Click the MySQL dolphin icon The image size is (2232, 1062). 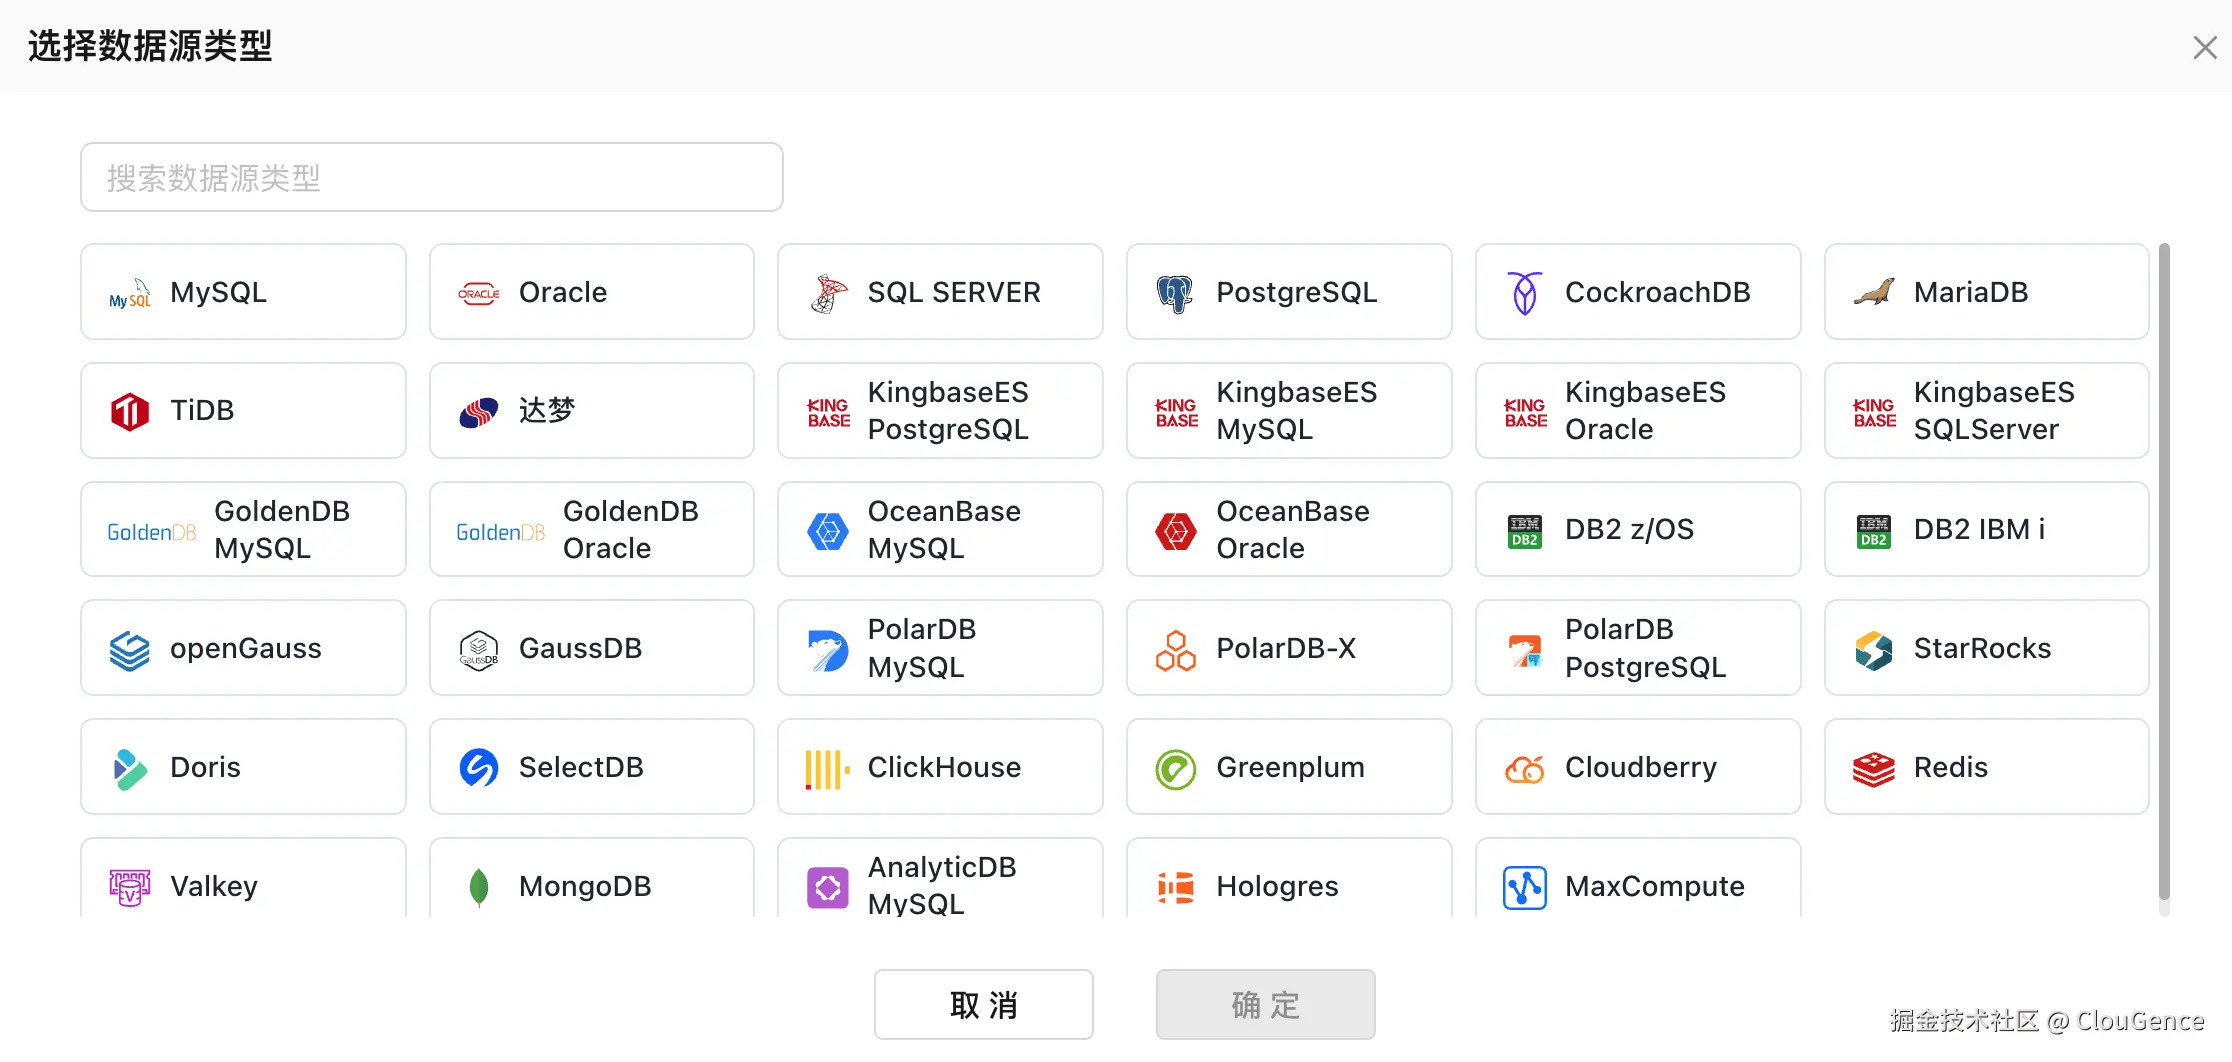coord(130,293)
